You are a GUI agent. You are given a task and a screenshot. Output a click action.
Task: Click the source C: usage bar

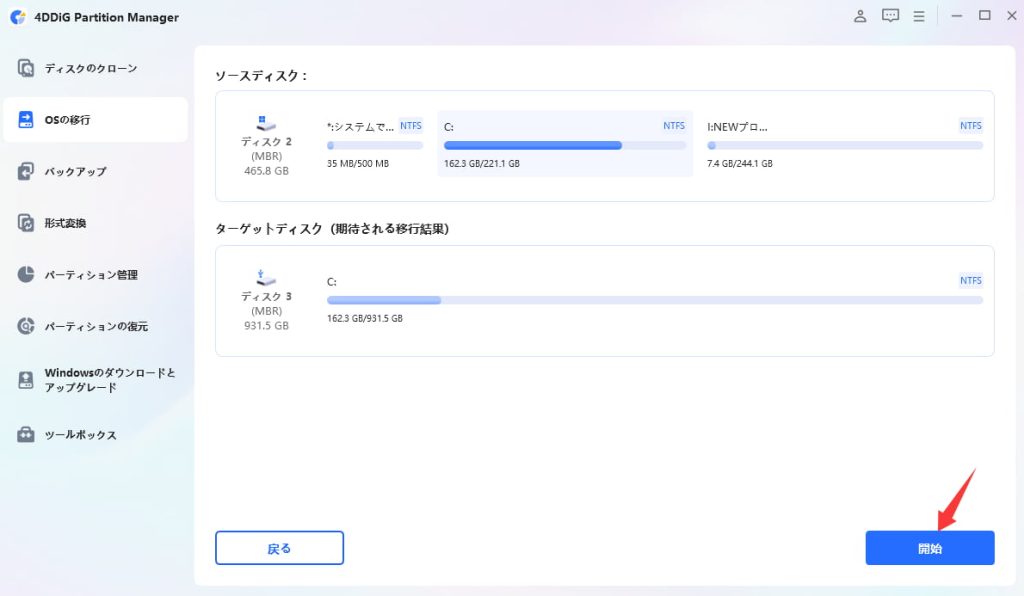565,146
